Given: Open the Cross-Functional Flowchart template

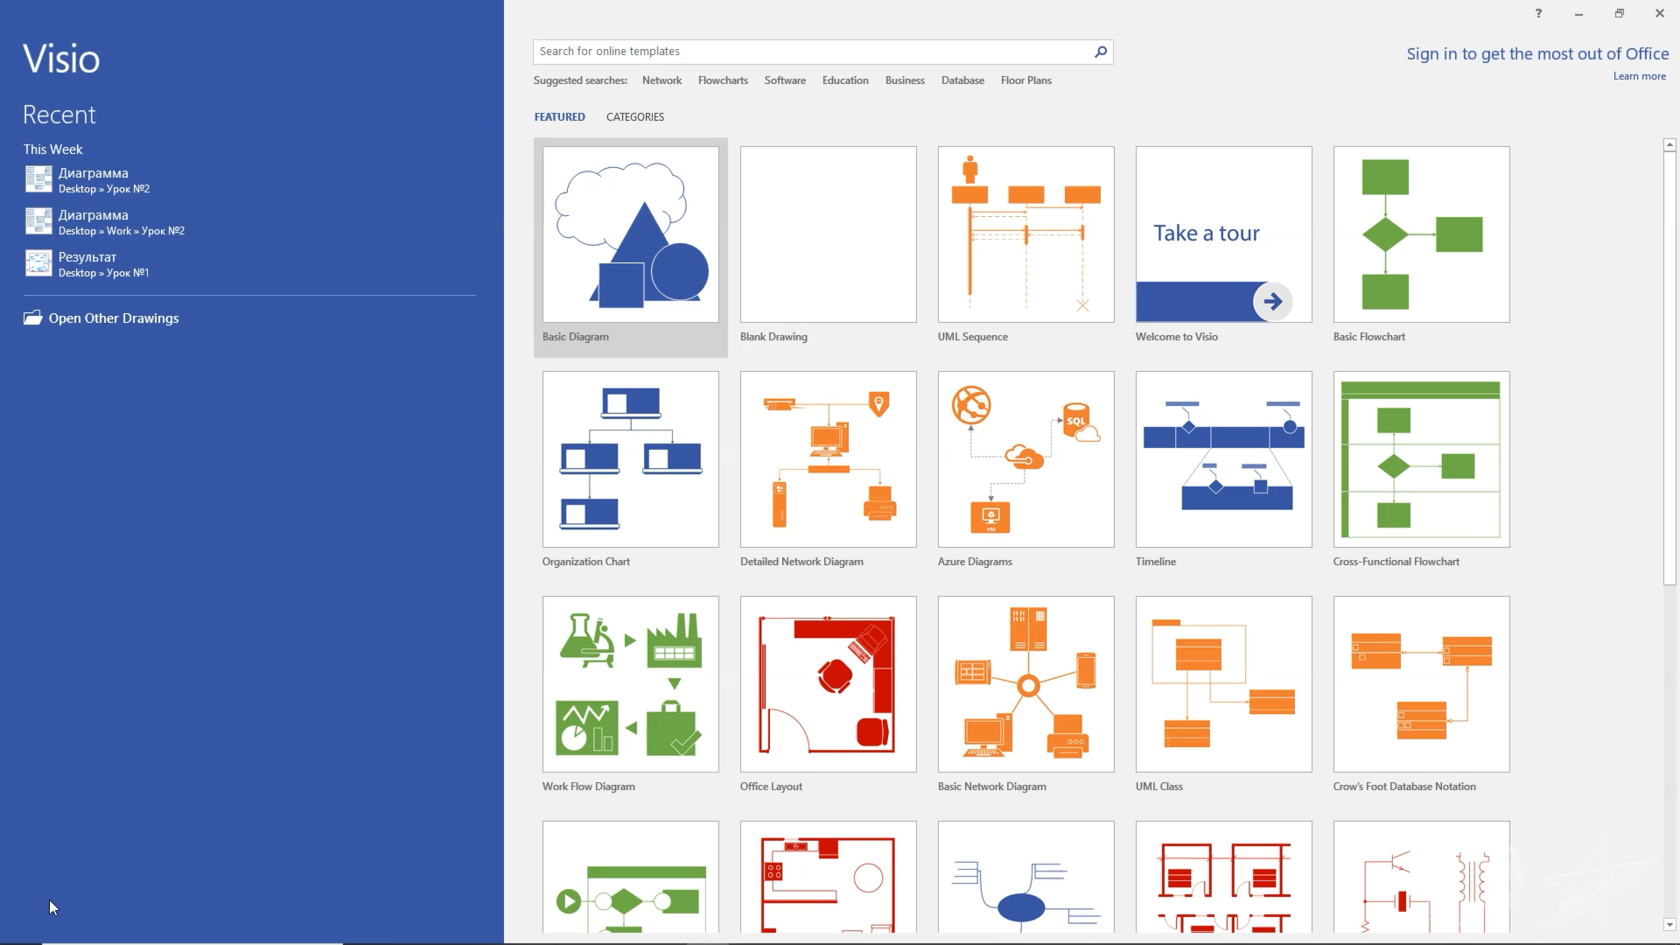Looking at the screenshot, I should [x=1421, y=459].
